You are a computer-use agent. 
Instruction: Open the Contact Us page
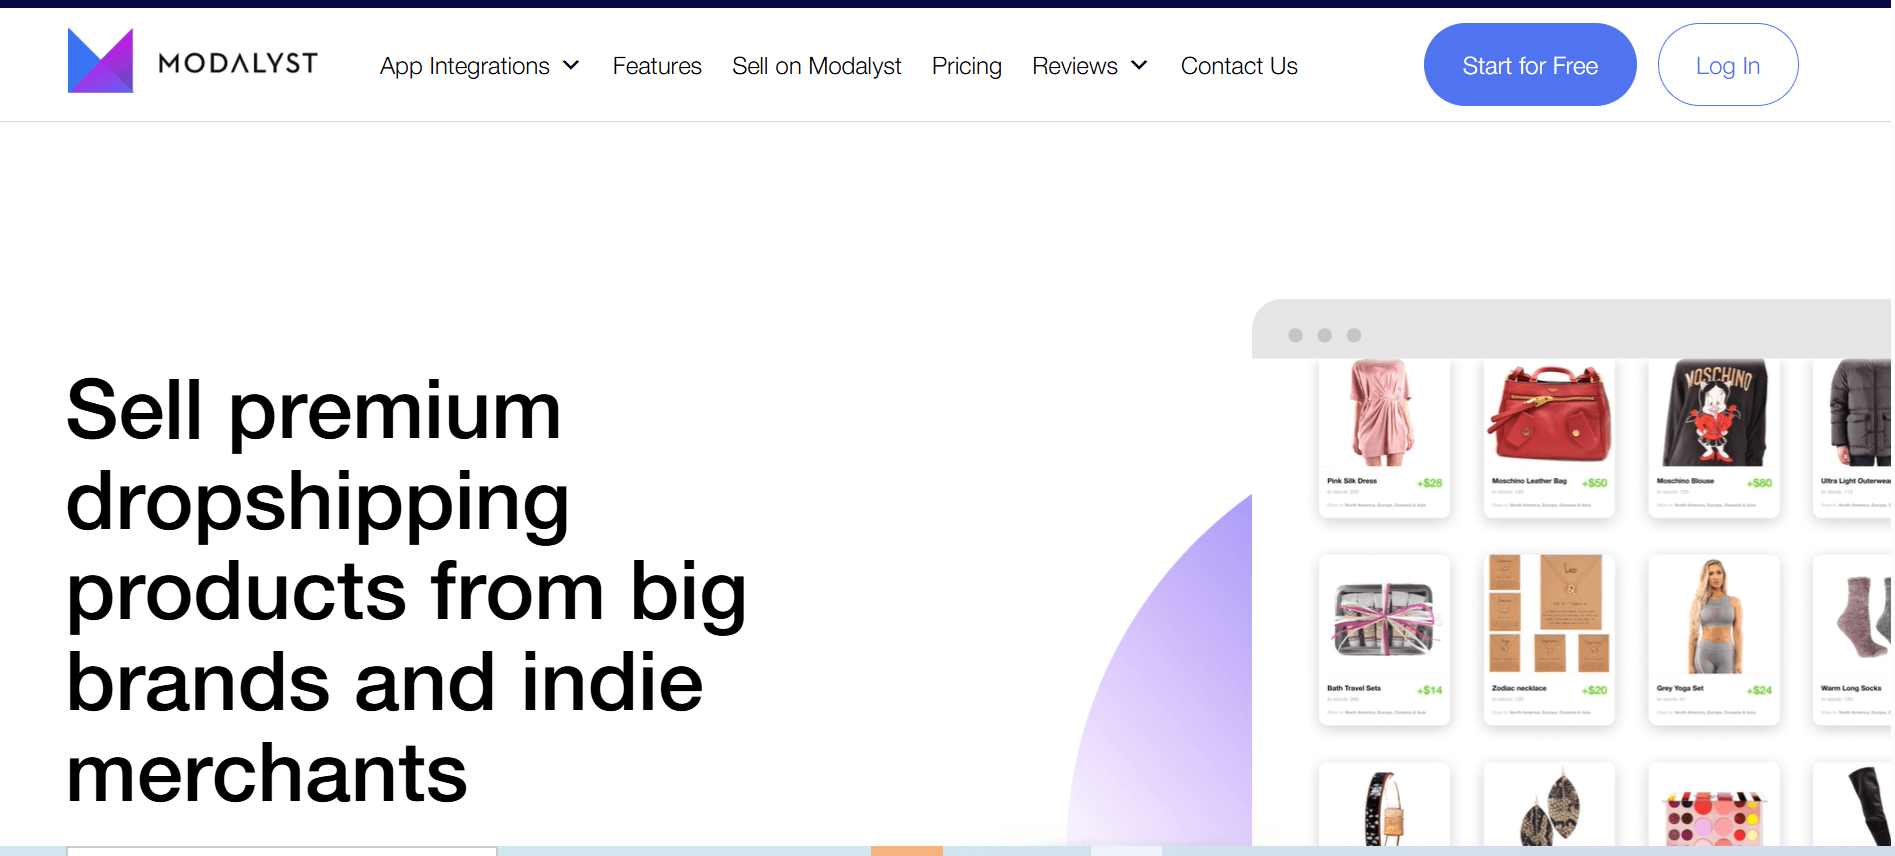(x=1239, y=66)
